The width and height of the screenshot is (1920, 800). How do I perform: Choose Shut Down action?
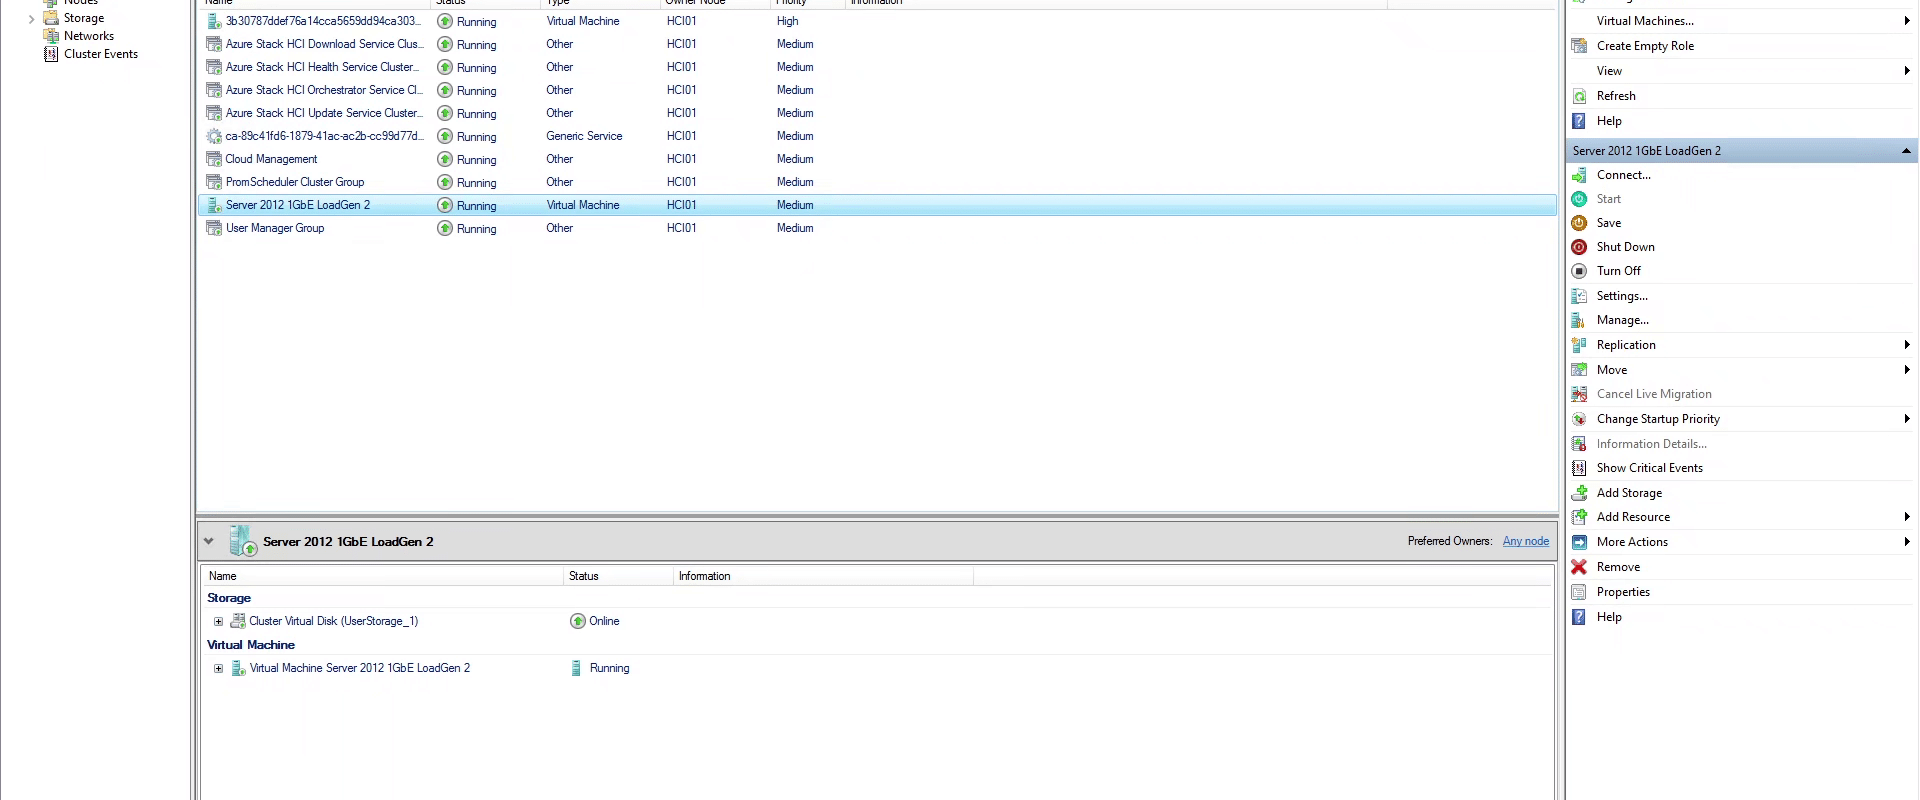click(1625, 247)
